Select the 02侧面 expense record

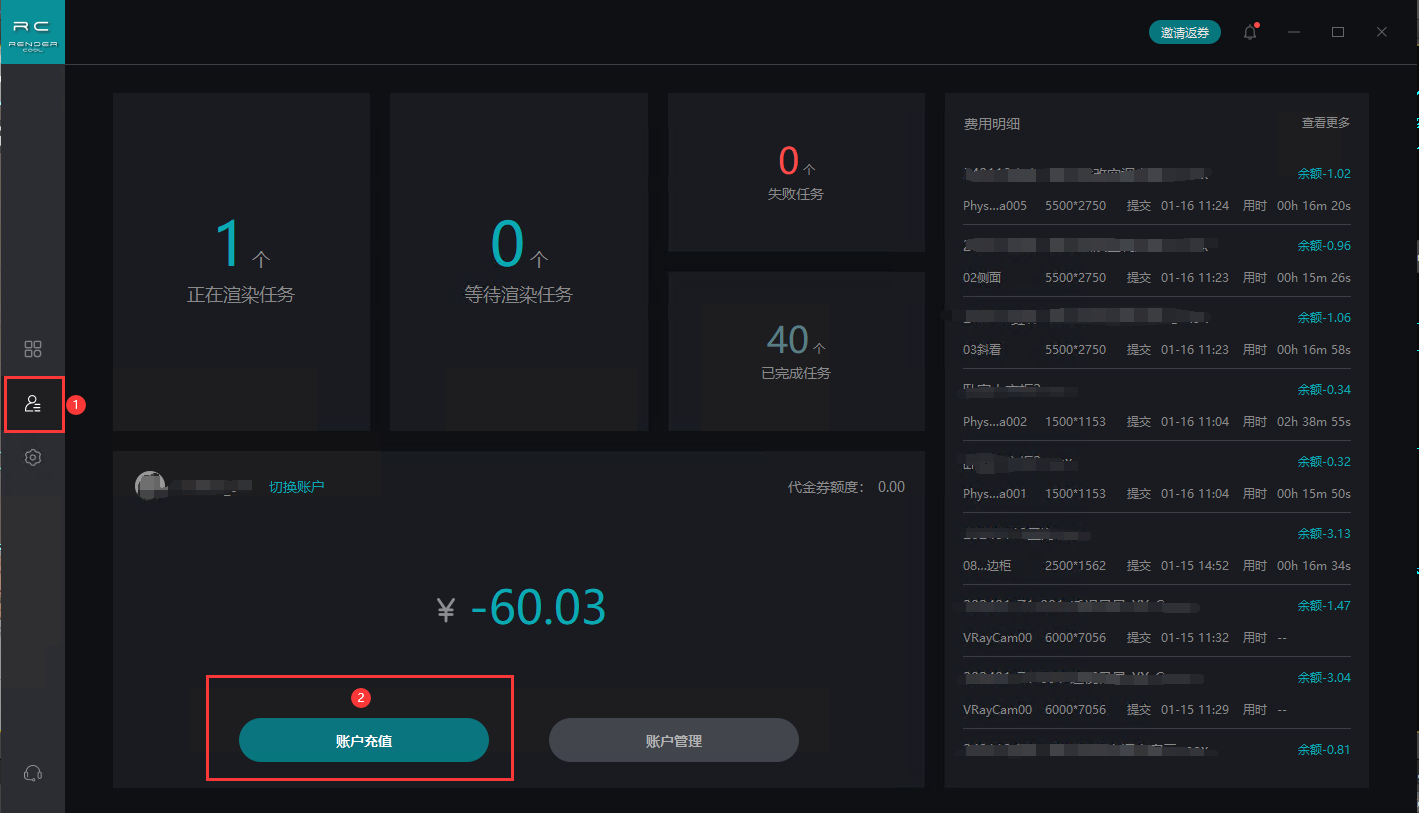(1156, 277)
